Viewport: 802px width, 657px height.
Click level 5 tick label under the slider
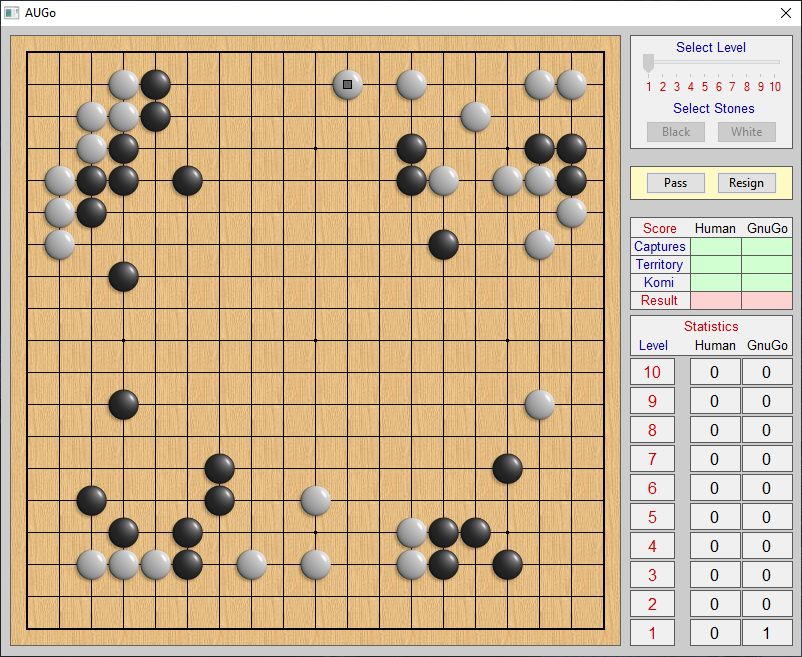[705, 87]
